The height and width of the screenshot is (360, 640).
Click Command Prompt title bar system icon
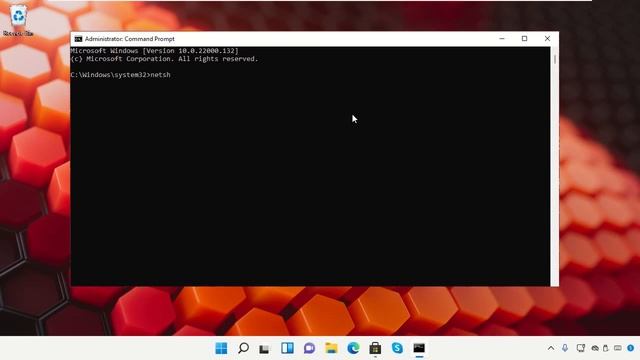coord(78,39)
